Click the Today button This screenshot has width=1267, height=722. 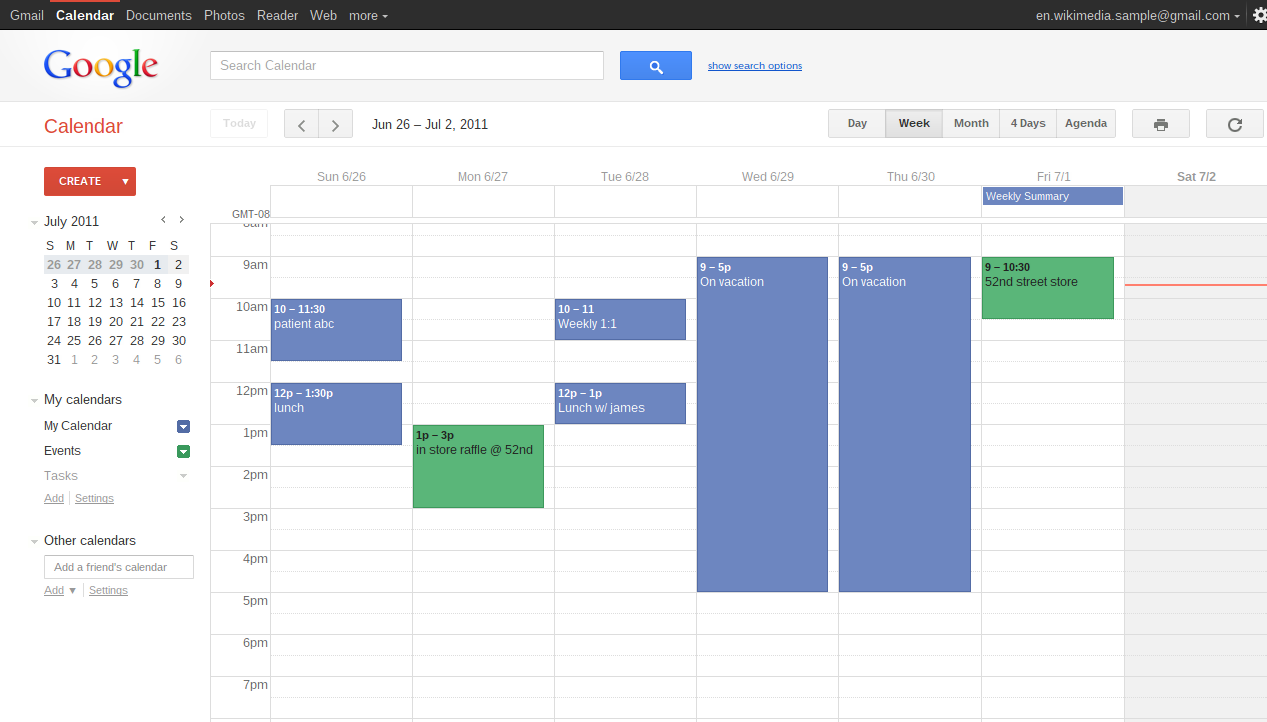pos(239,123)
